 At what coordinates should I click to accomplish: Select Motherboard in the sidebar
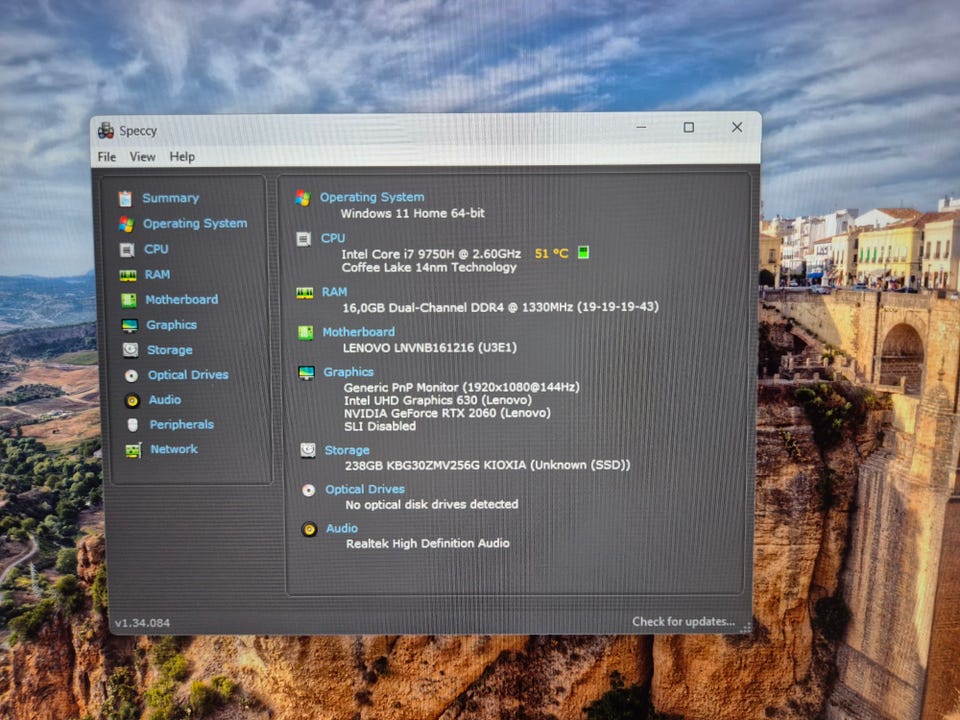[181, 300]
